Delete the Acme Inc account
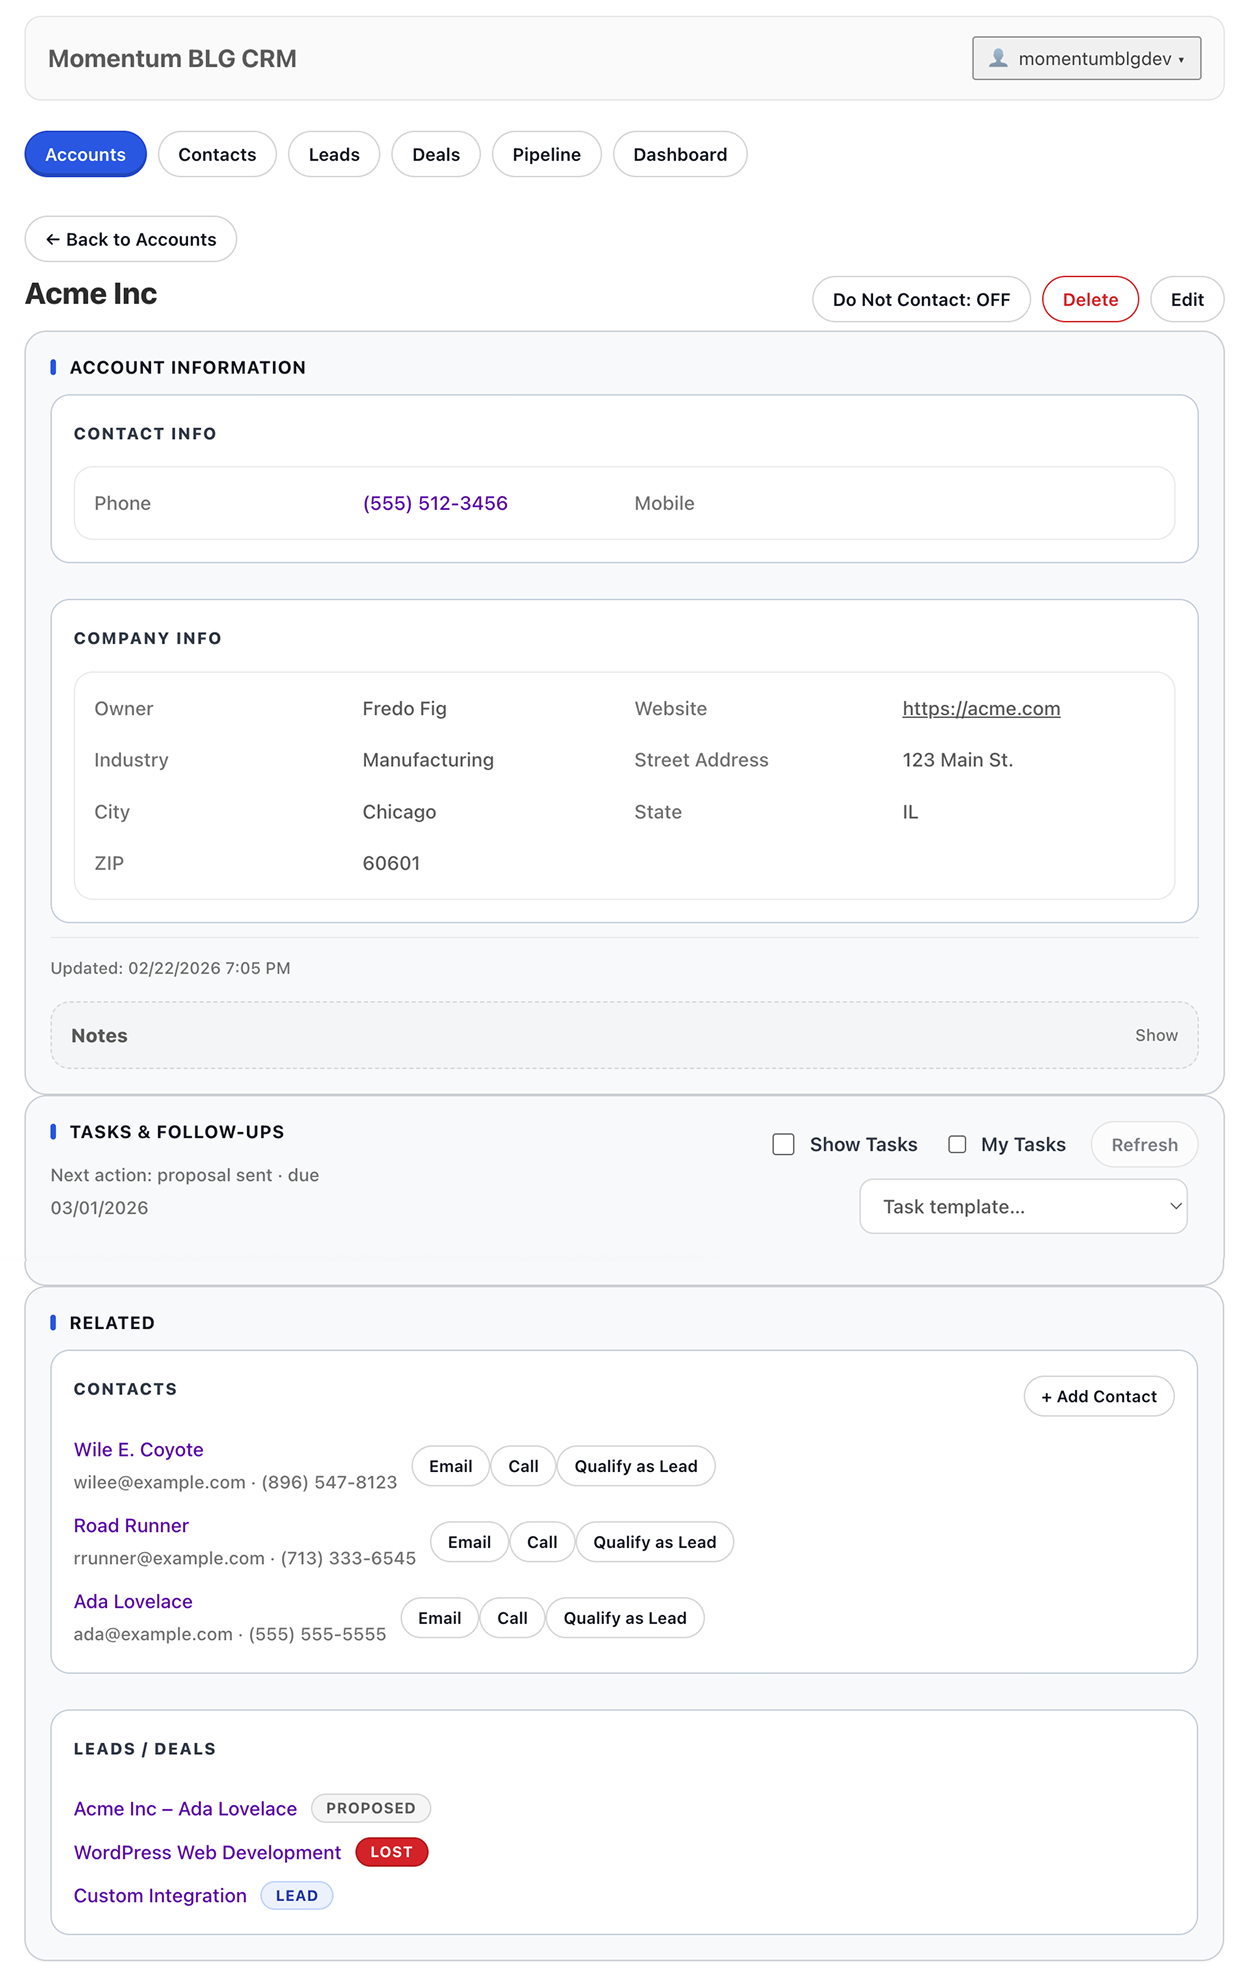The image size is (1248, 1983). point(1089,300)
